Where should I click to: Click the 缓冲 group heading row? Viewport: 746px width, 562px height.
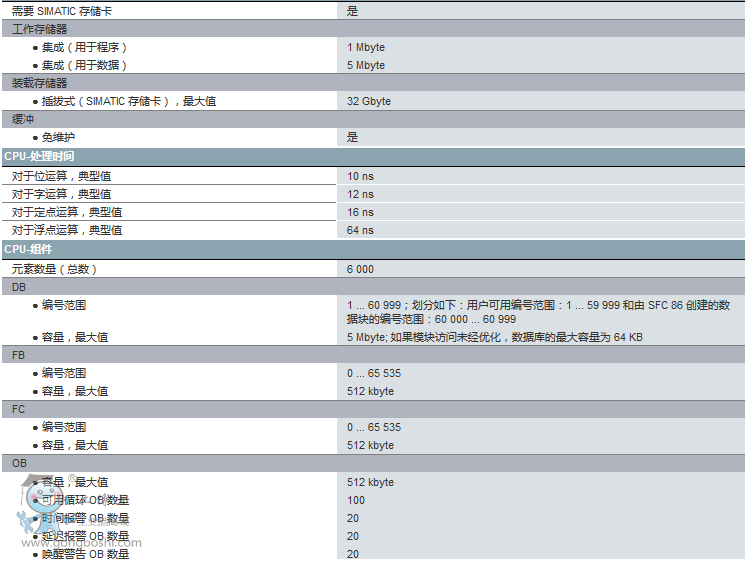22,119
